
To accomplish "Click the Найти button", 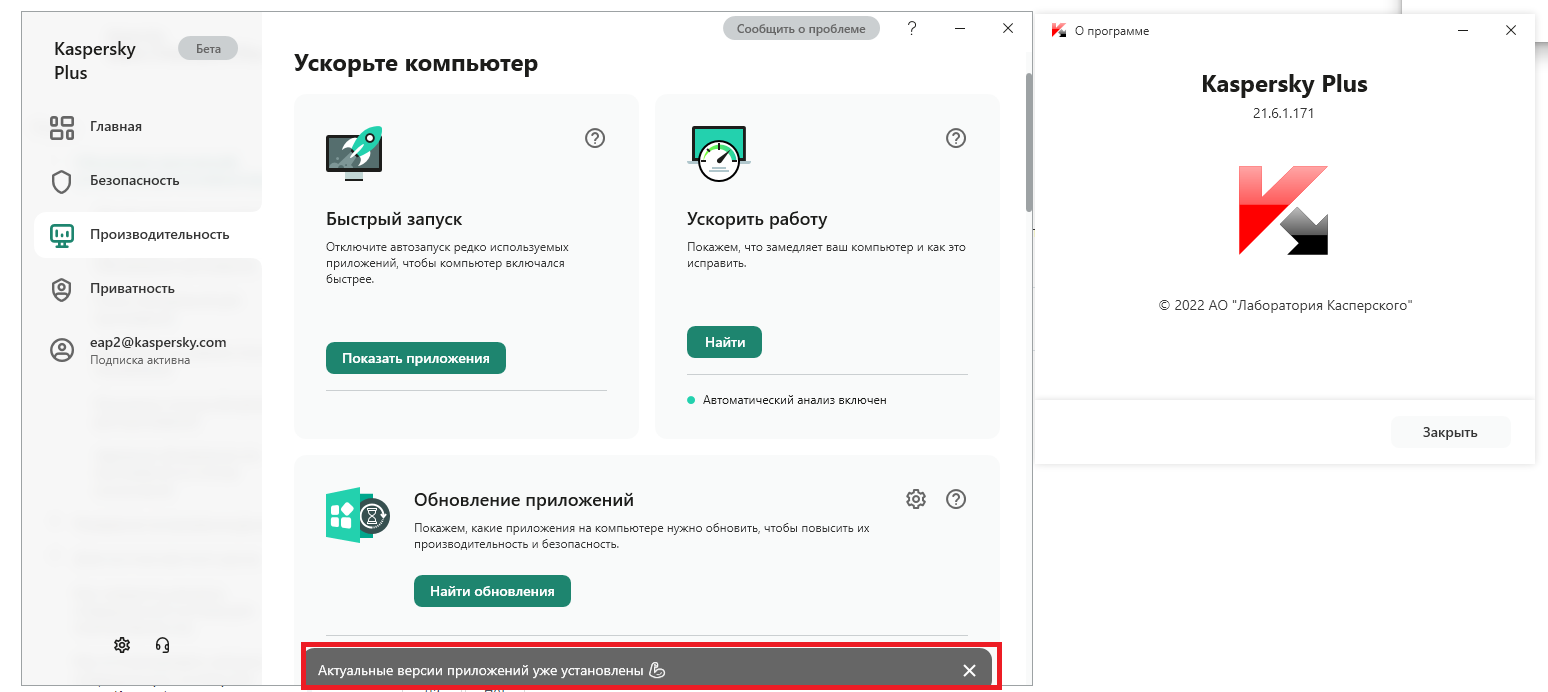I will coord(724,342).
